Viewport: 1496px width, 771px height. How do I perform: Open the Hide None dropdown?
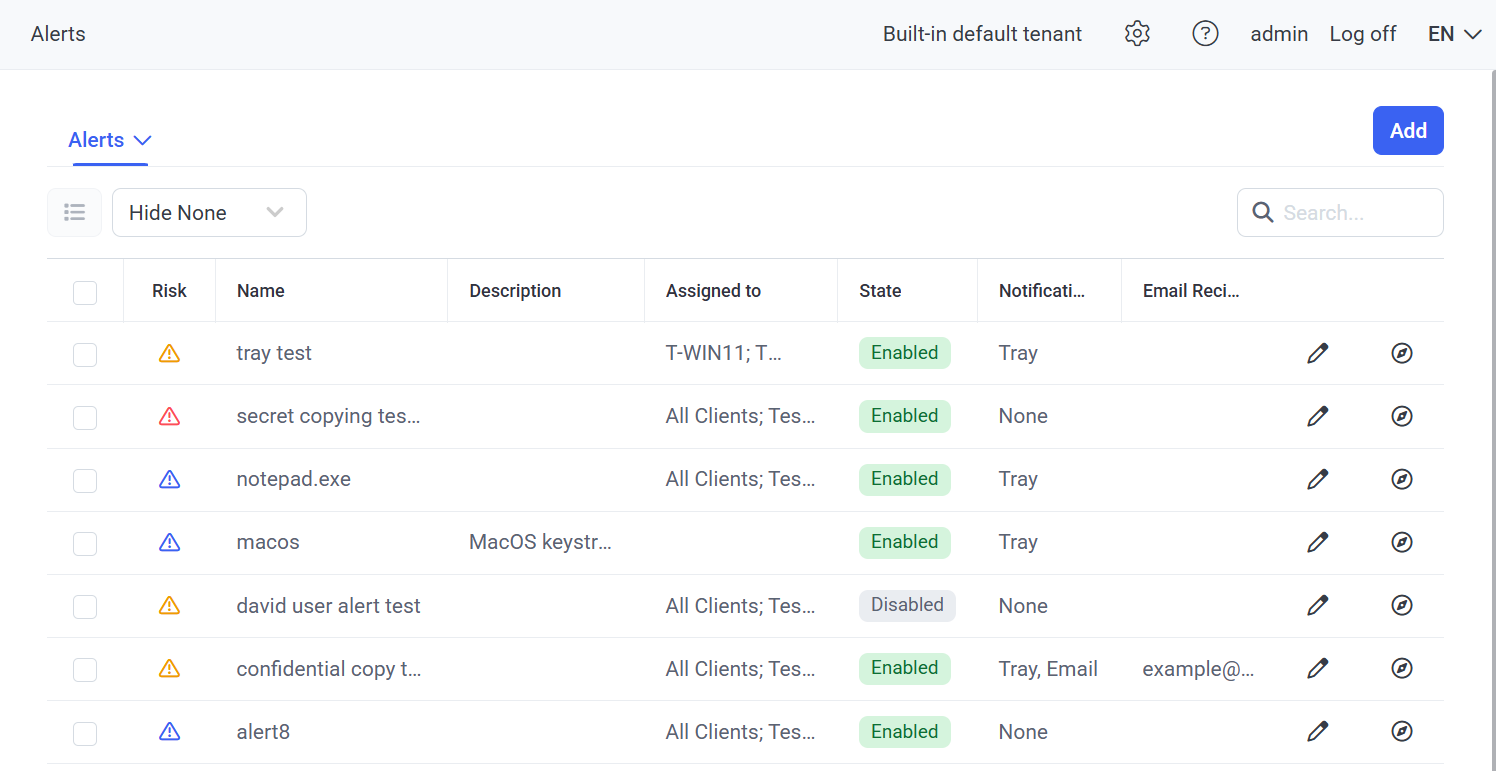click(x=209, y=213)
